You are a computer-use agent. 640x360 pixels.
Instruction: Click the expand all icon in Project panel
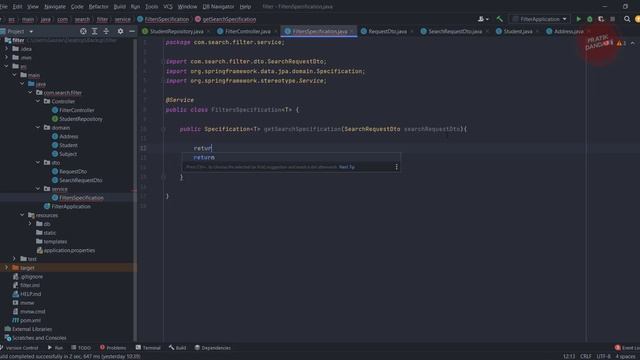[x=95, y=31]
